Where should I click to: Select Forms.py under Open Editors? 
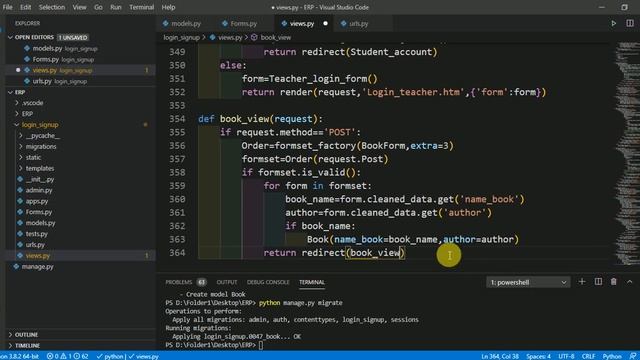point(46,59)
